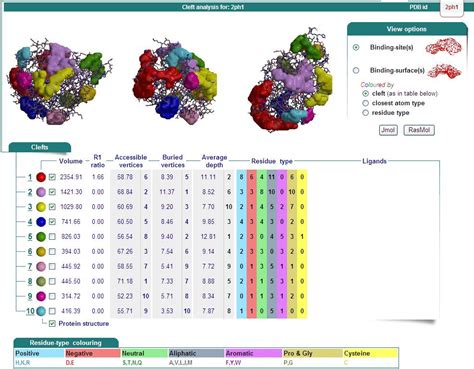The width and height of the screenshot is (474, 369).
Task: Select the Binding site(s) radio button
Action: click(x=356, y=47)
